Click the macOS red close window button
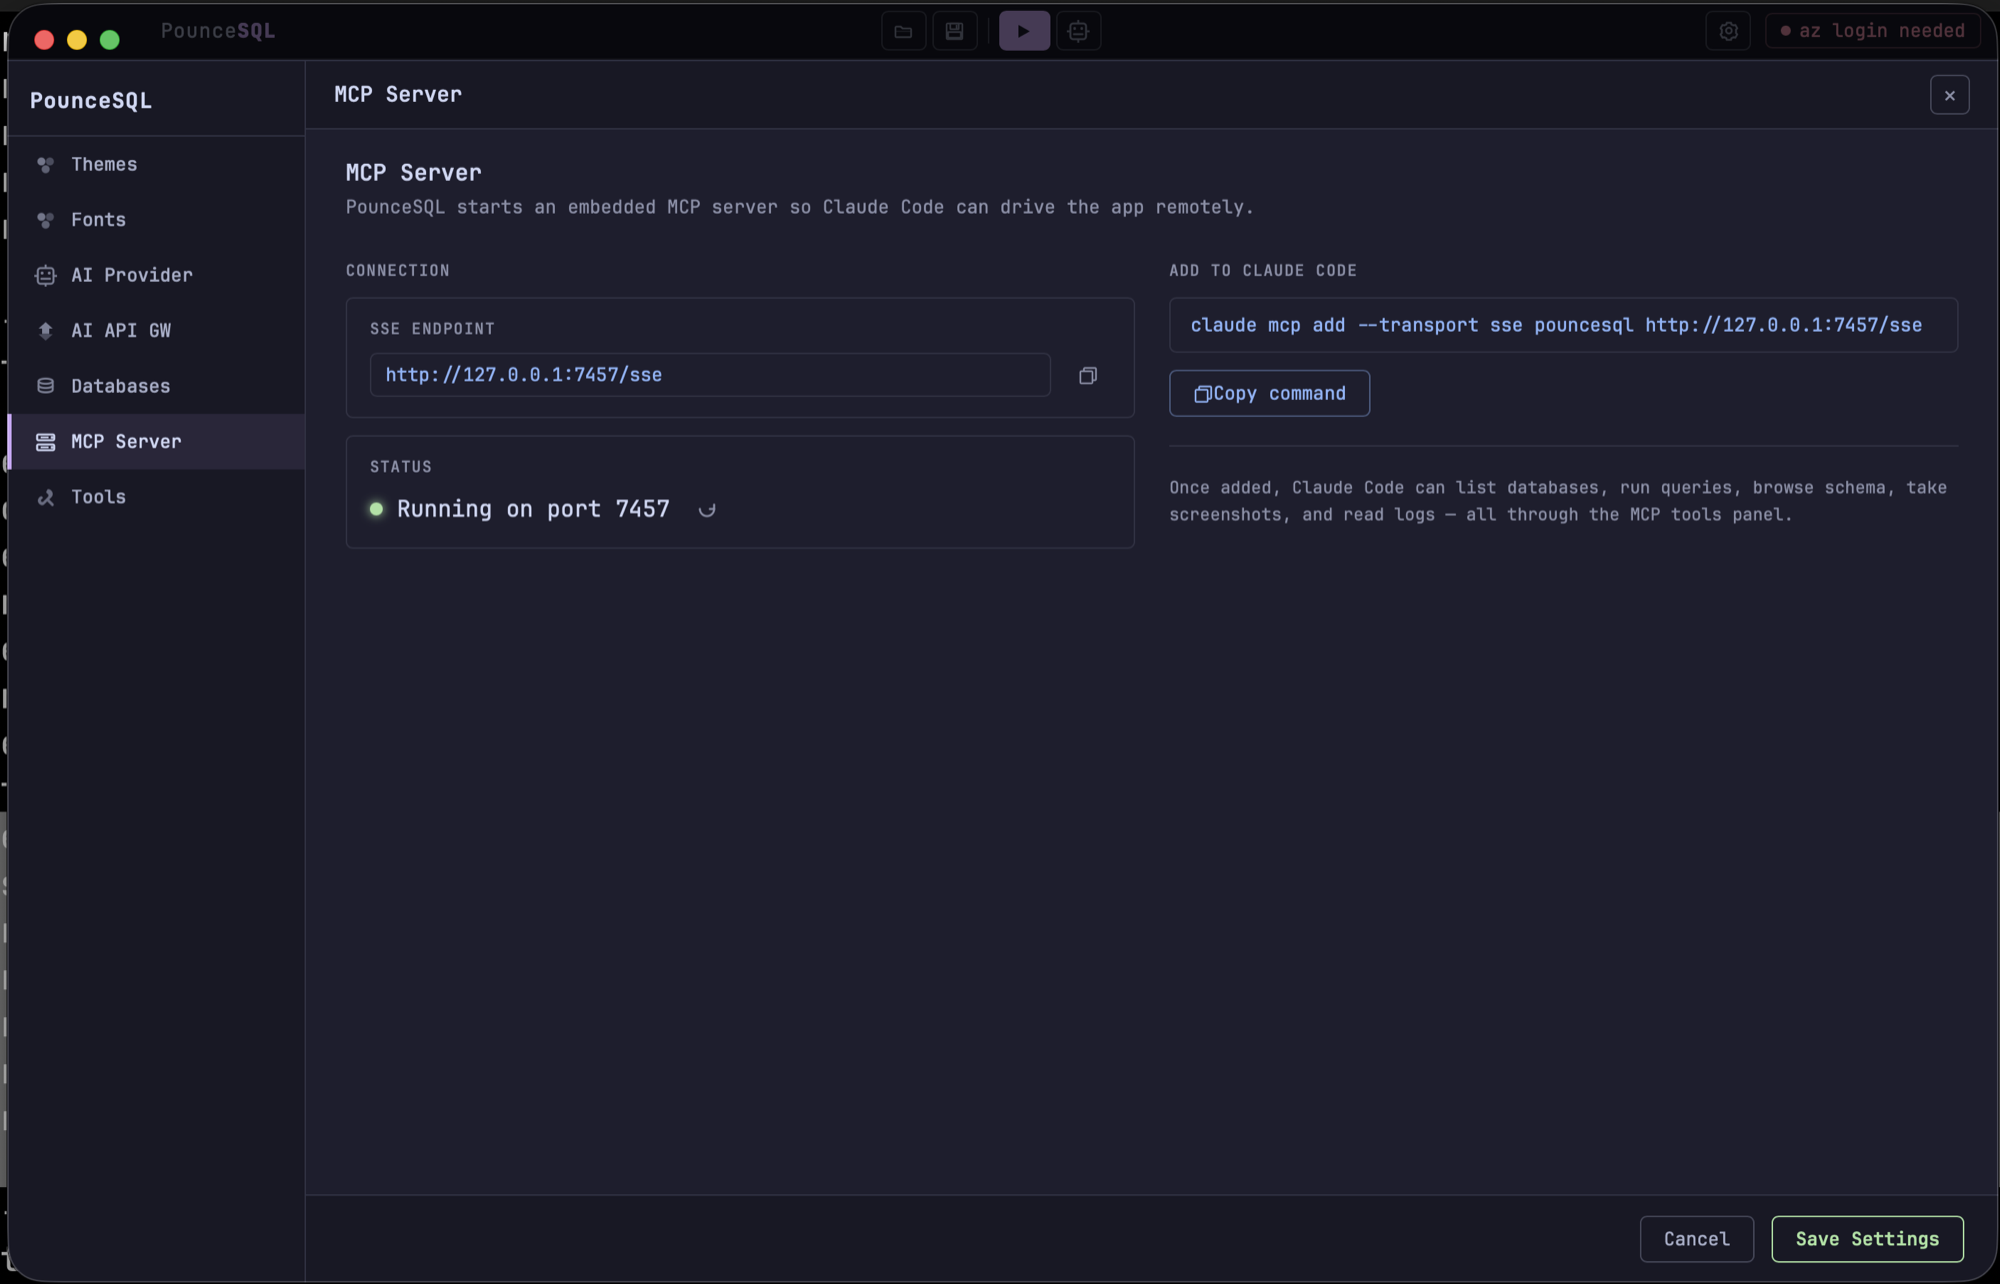 [x=44, y=40]
